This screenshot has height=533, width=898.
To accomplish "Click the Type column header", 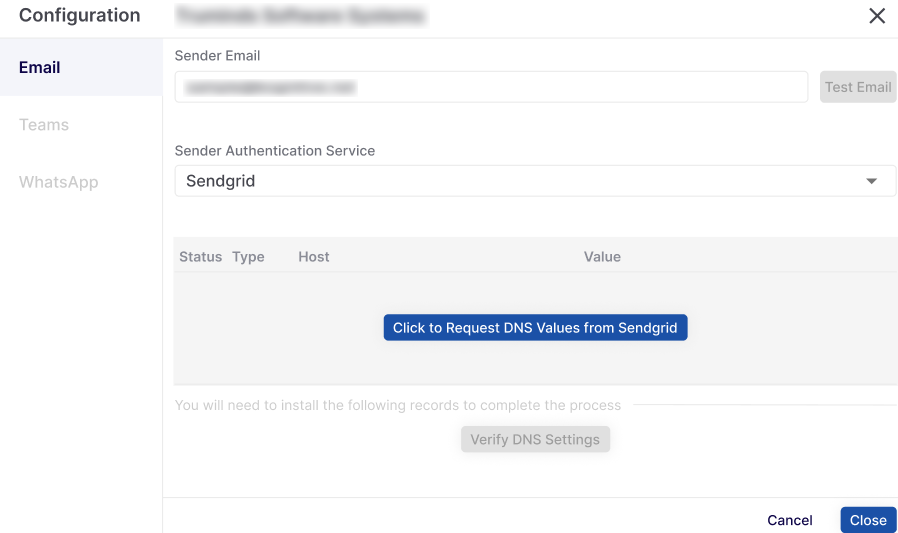I will pos(248,257).
